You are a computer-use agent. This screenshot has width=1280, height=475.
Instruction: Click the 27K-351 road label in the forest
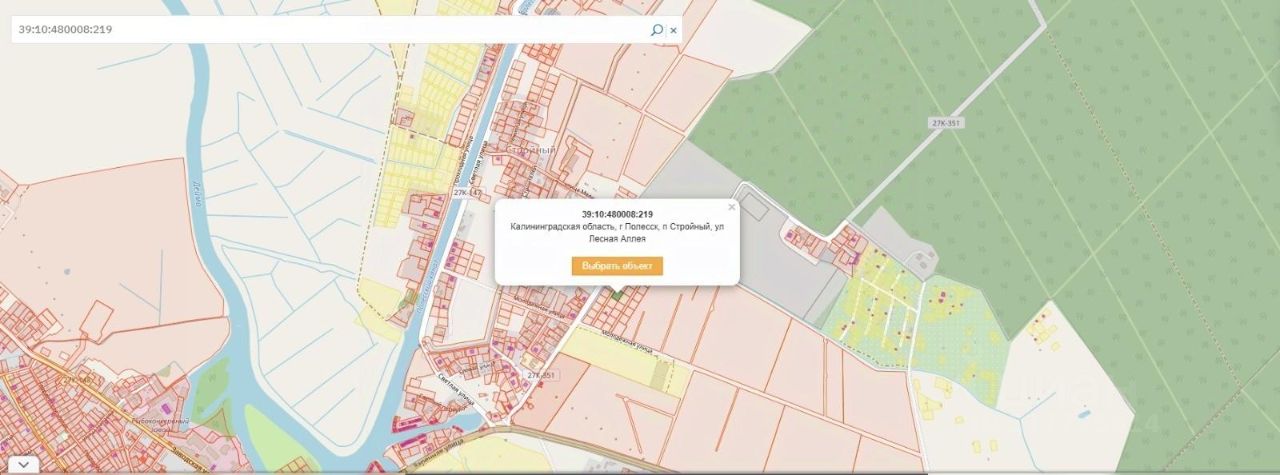944,122
